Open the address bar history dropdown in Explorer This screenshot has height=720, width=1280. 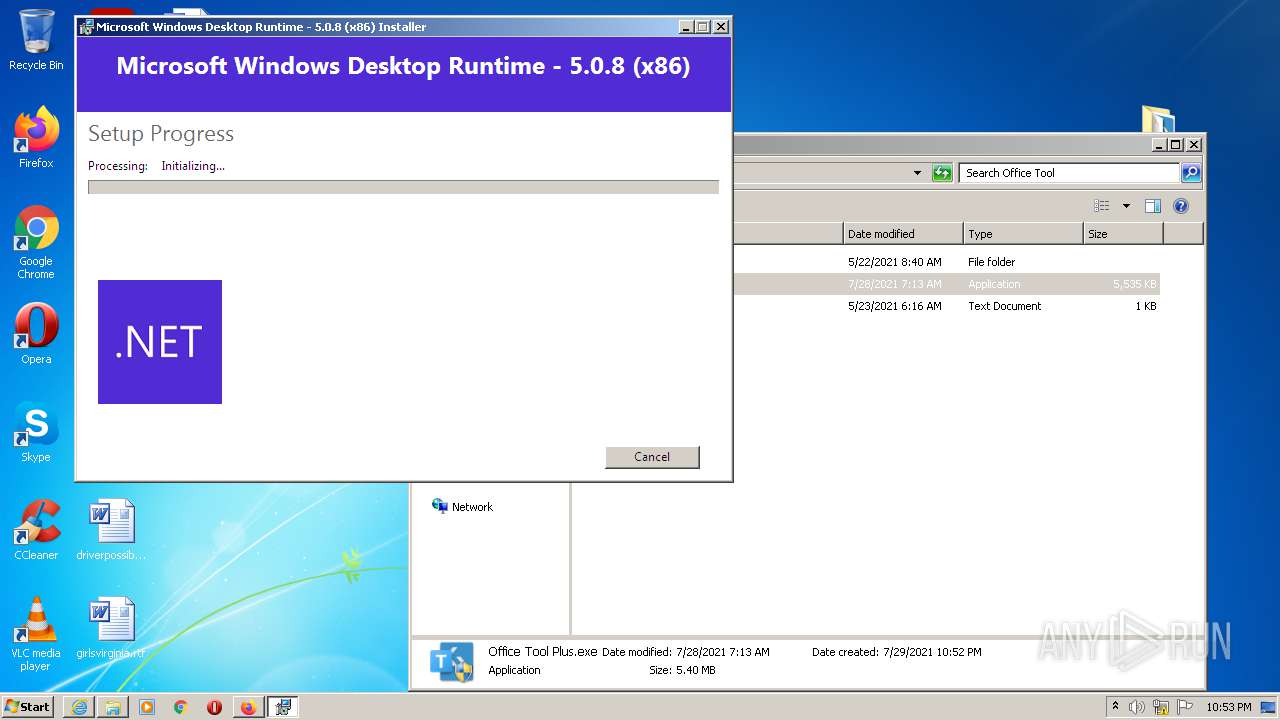pos(917,173)
